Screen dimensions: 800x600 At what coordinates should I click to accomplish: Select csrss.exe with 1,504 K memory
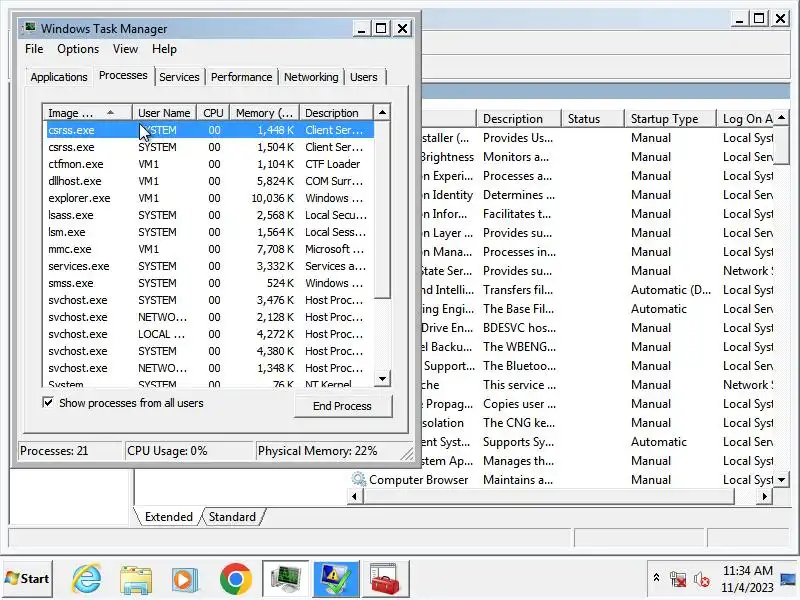pyautogui.click(x=210, y=147)
